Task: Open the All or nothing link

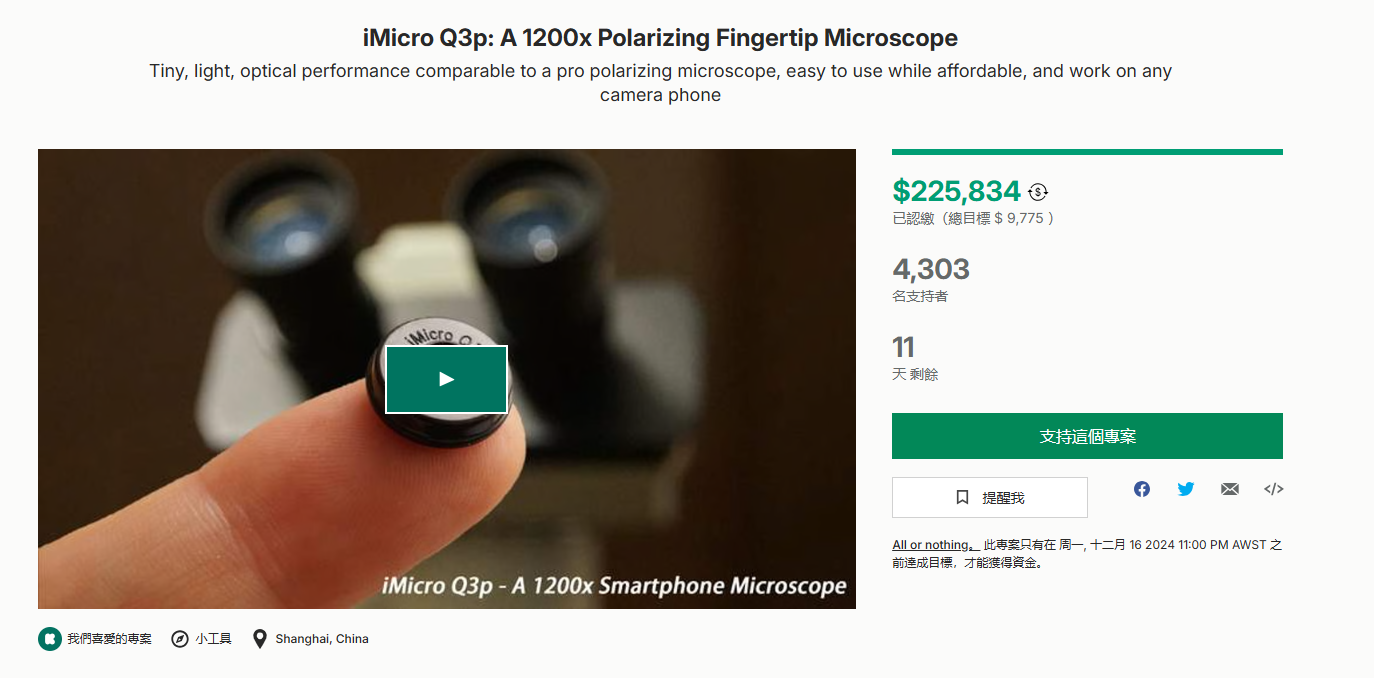Action: coord(932,545)
